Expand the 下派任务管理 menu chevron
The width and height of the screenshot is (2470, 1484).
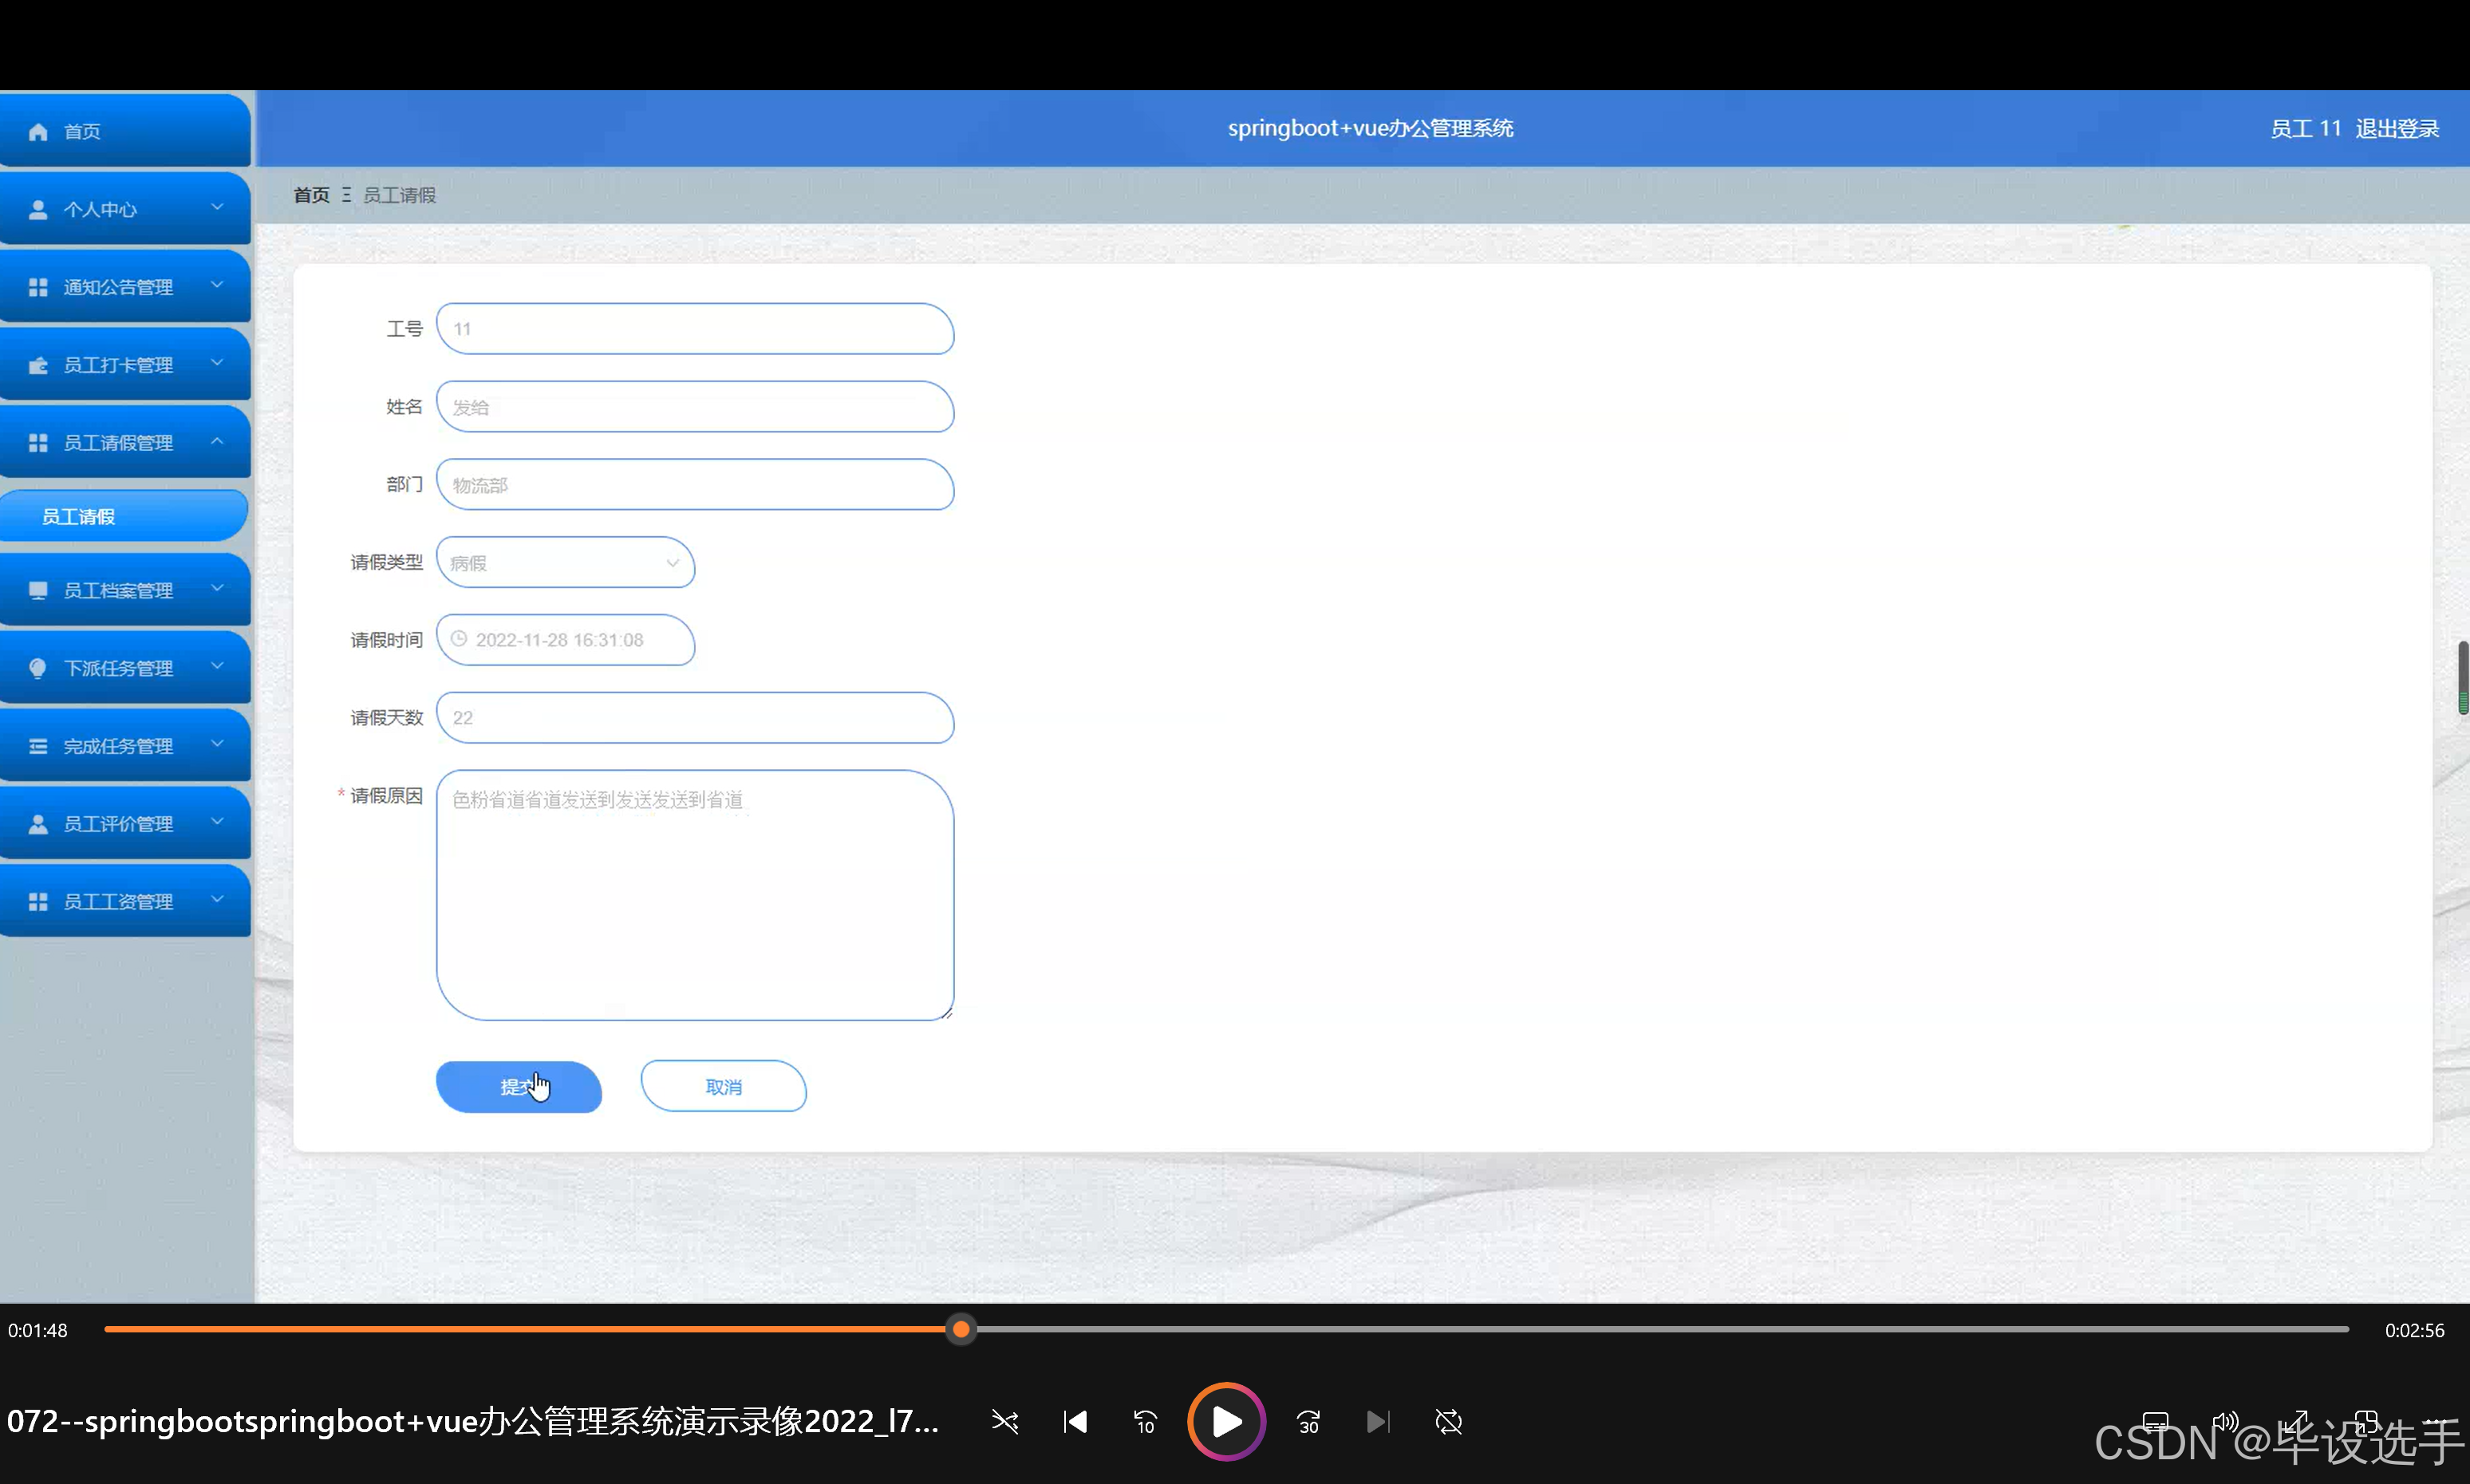tap(217, 666)
